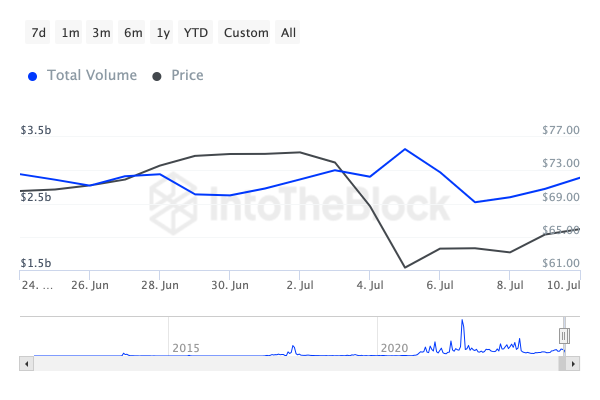Click the 2020 label in the navigator
This screenshot has width=600, height=400.
[394, 347]
